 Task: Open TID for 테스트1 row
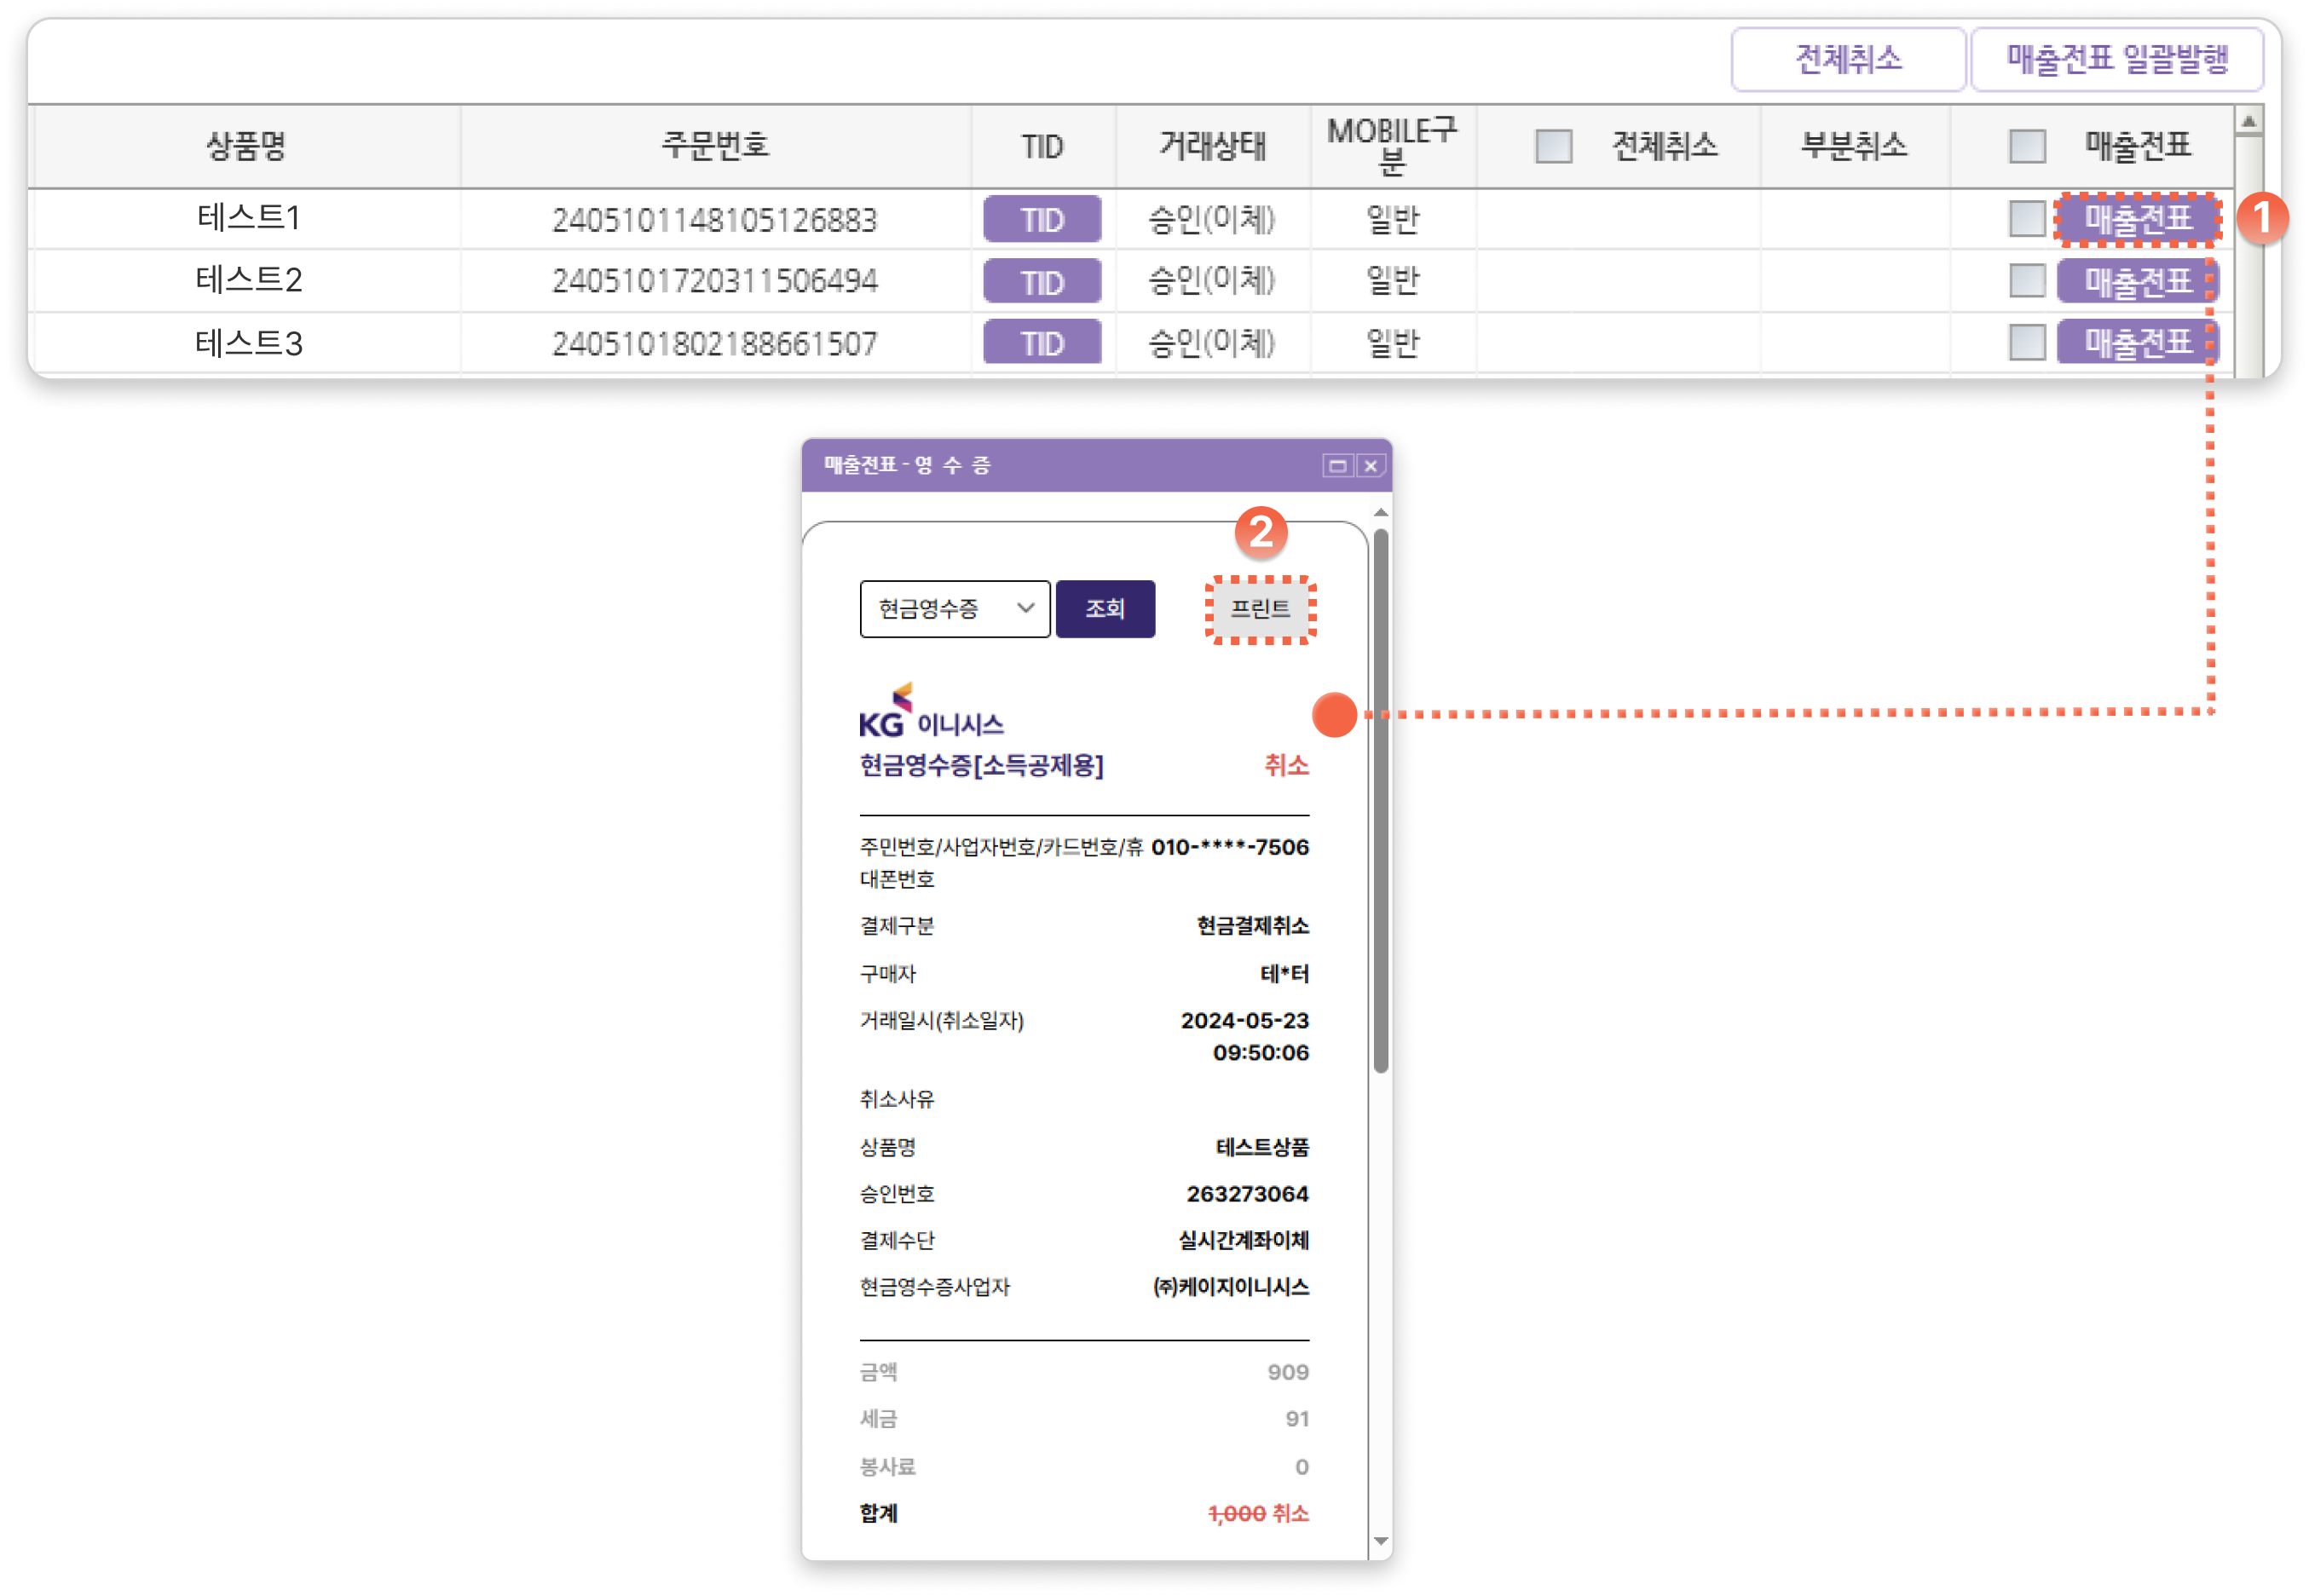pos(1042,219)
